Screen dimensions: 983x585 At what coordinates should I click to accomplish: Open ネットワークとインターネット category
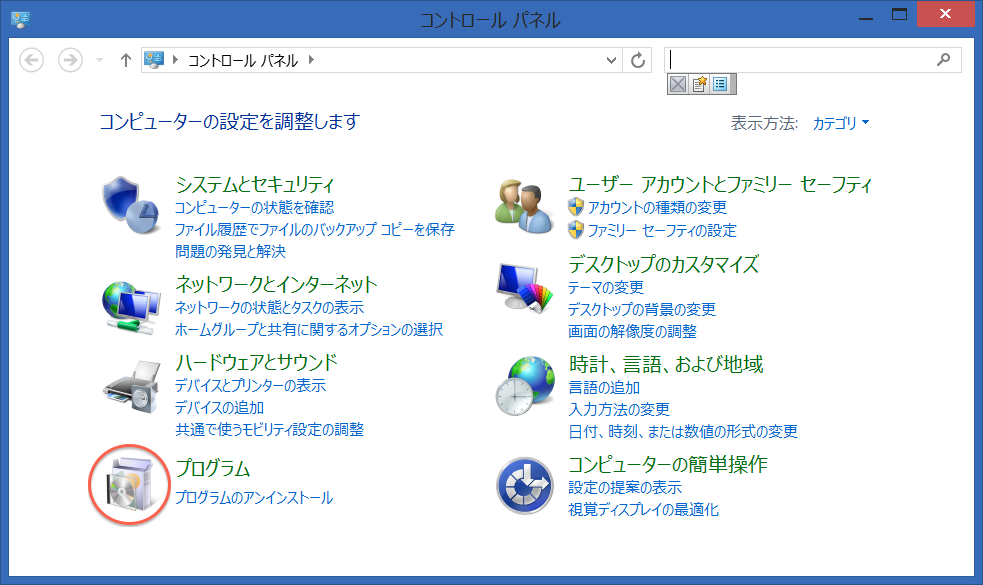(276, 284)
